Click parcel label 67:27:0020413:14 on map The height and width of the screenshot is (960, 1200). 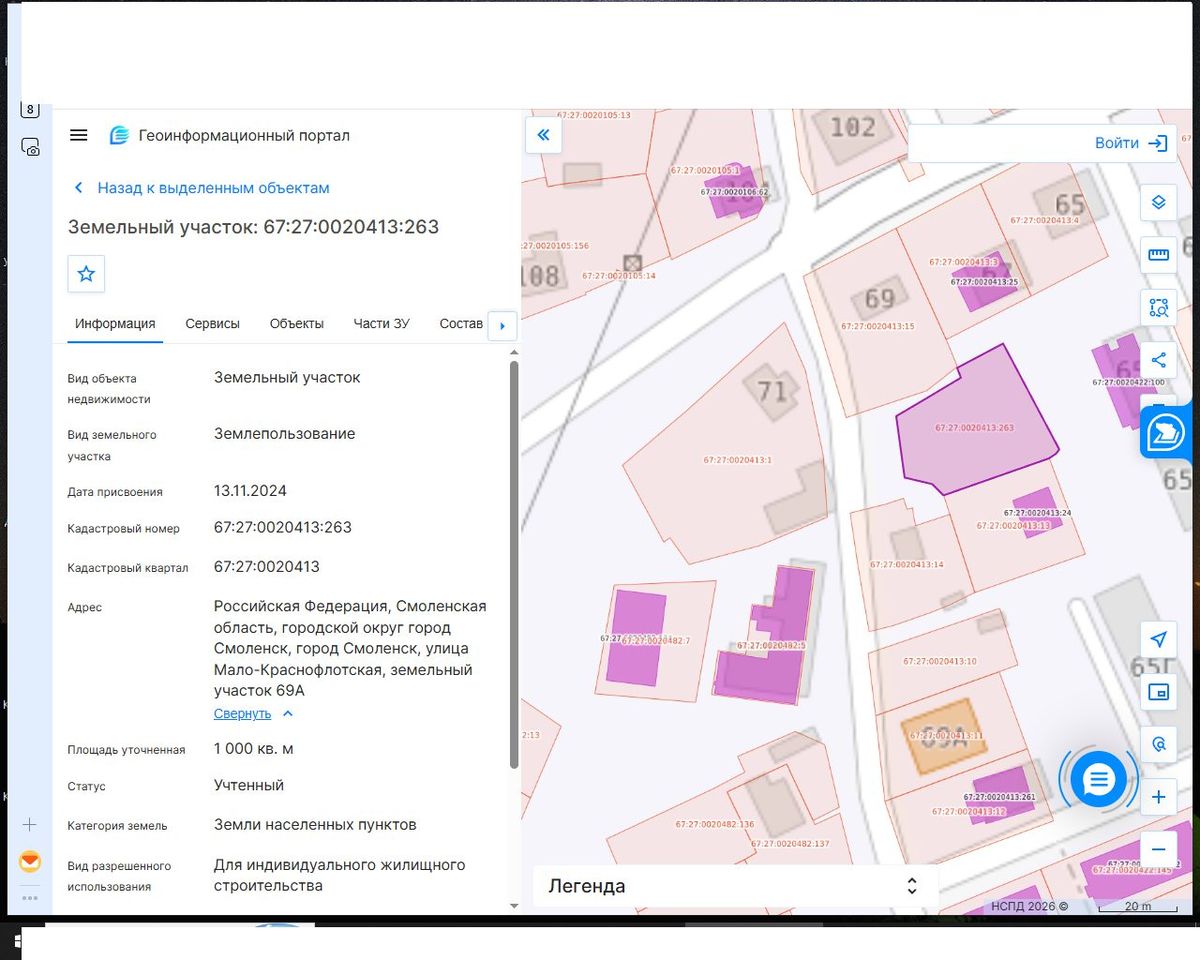(906, 565)
